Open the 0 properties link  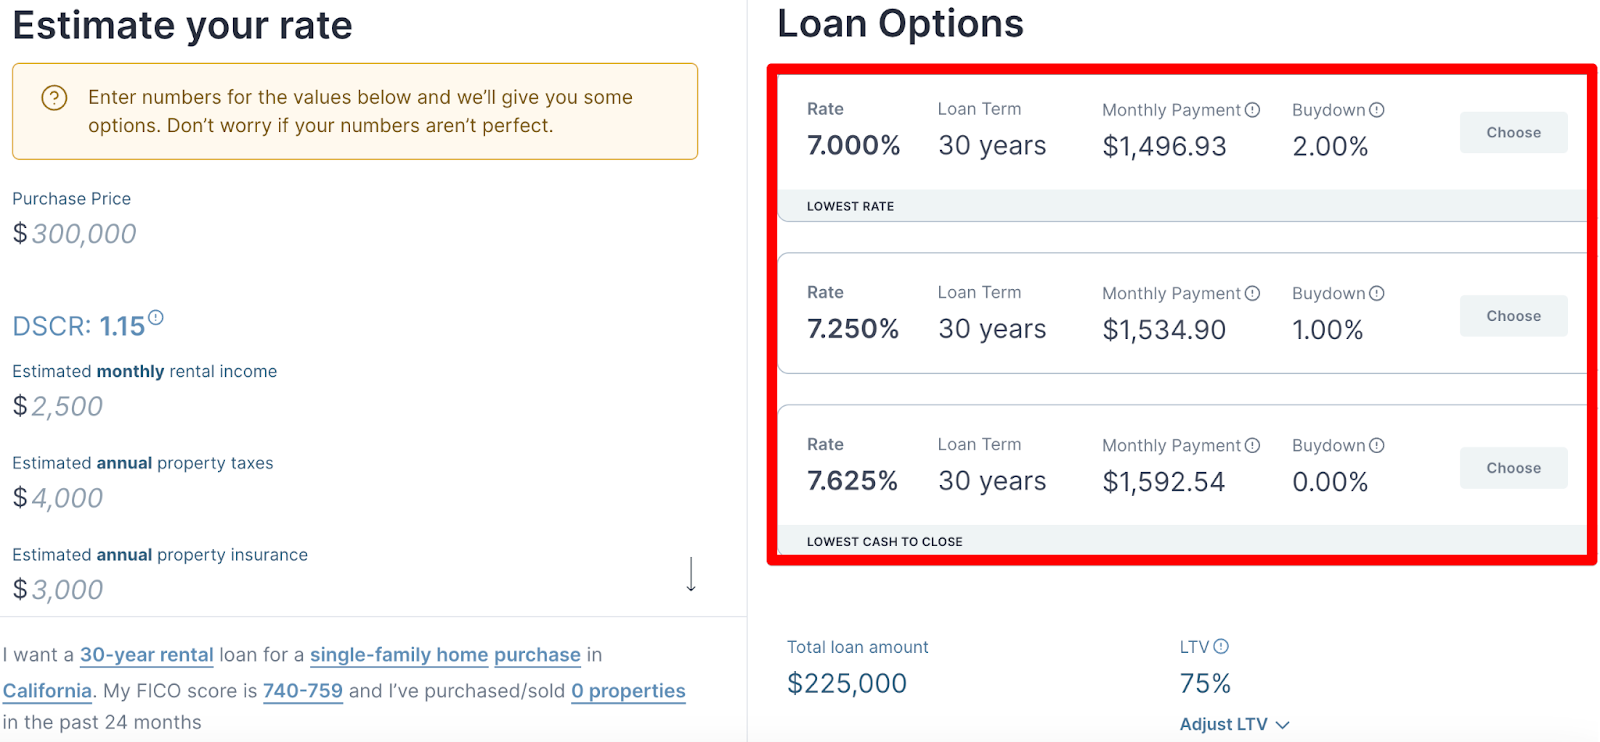coord(628,690)
